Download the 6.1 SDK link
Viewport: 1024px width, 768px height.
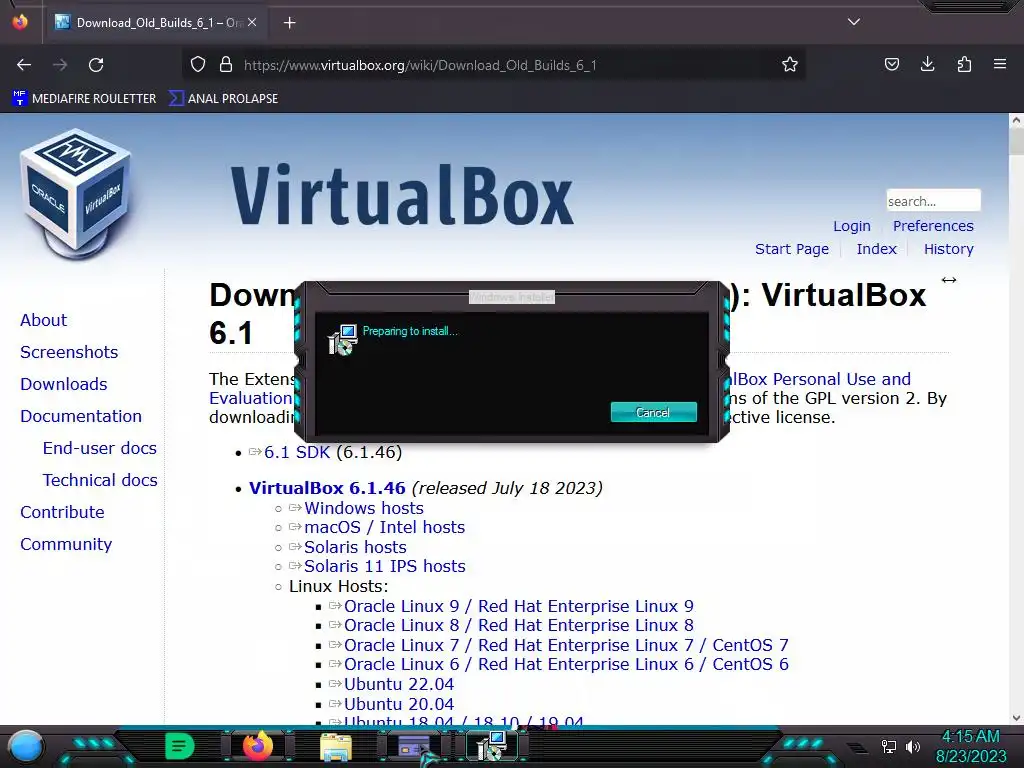click(x=296, y=452)
